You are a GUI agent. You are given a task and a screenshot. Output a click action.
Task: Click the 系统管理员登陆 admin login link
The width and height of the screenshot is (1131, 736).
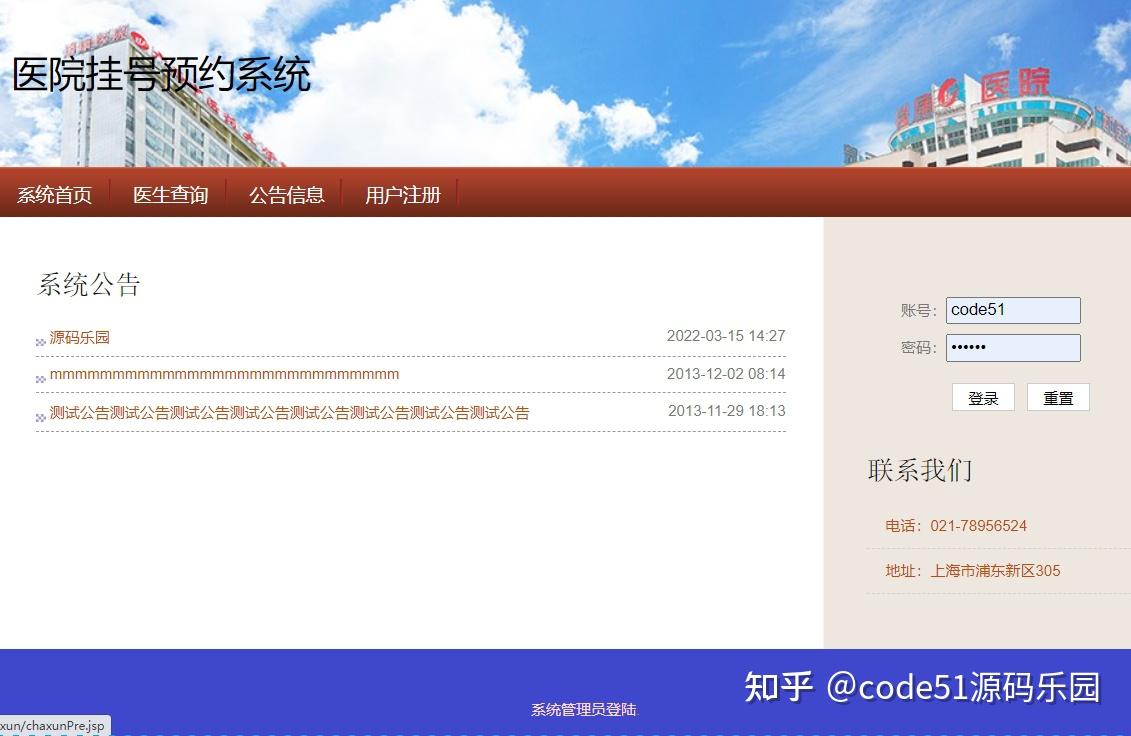coord(583,709)
